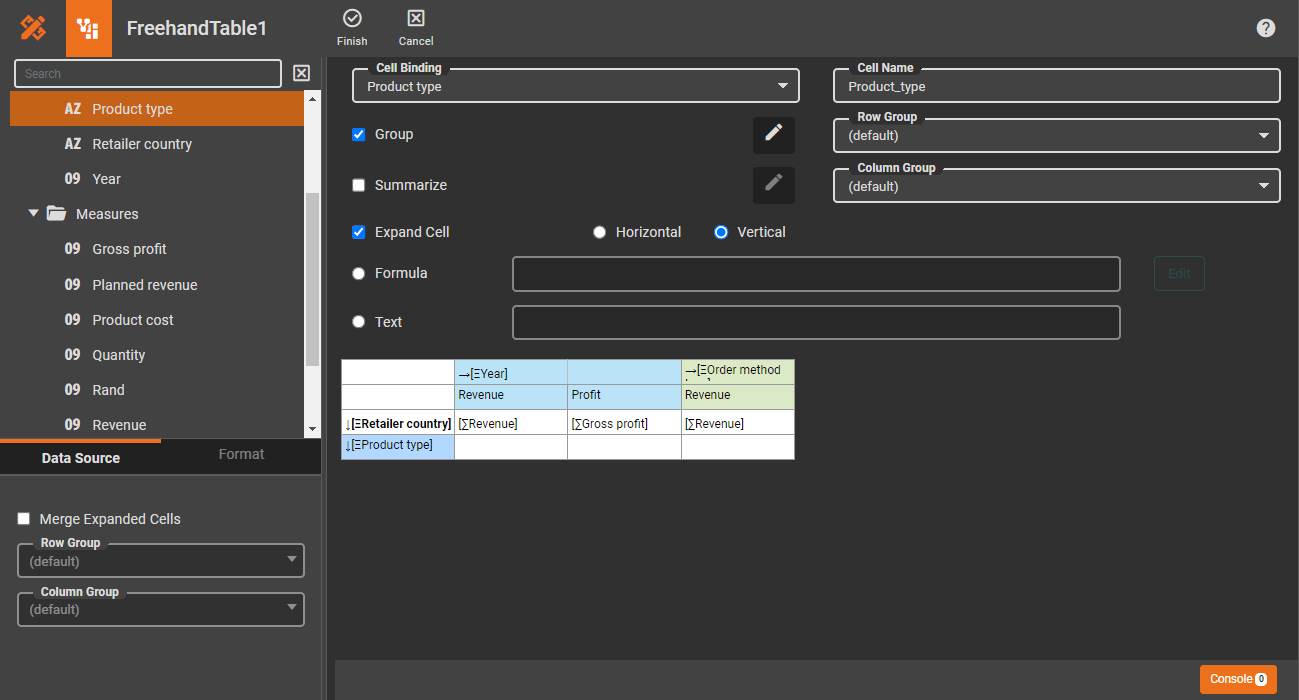This screenshot has height=700, width=1299.
Task: Select the Horizontal radio button
Action: [x=600, y=232]
